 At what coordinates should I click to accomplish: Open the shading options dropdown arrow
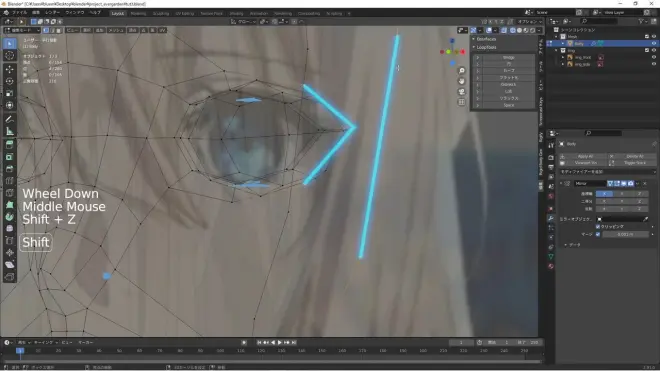[539, 30]
